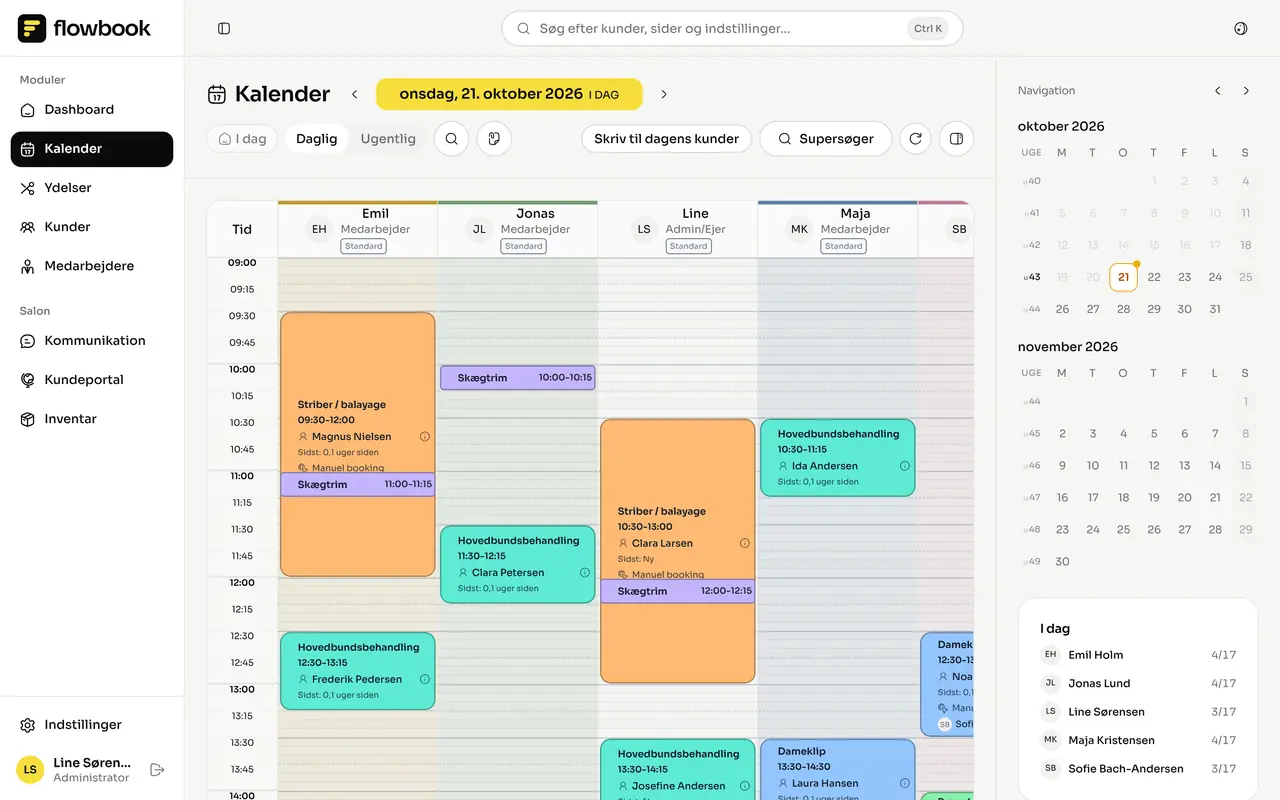Image resolution: width=1280 pixels, height=800 pixels.
Task: Open Kundeportal in the sidebar
Action: tap(92, 380)
